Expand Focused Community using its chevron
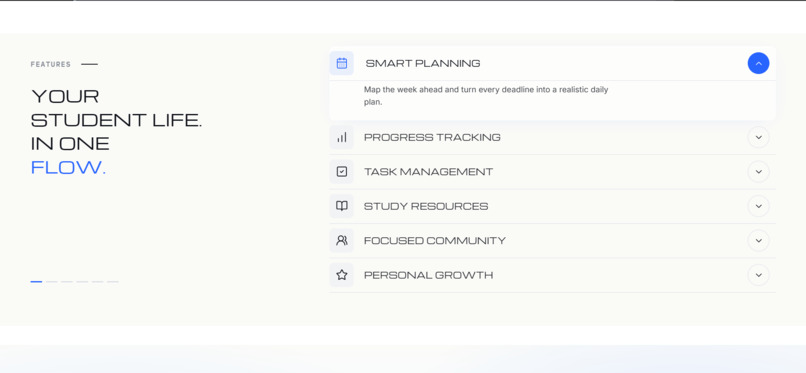Viewport: 806px width, 373px height. click(x=758, y=240)
